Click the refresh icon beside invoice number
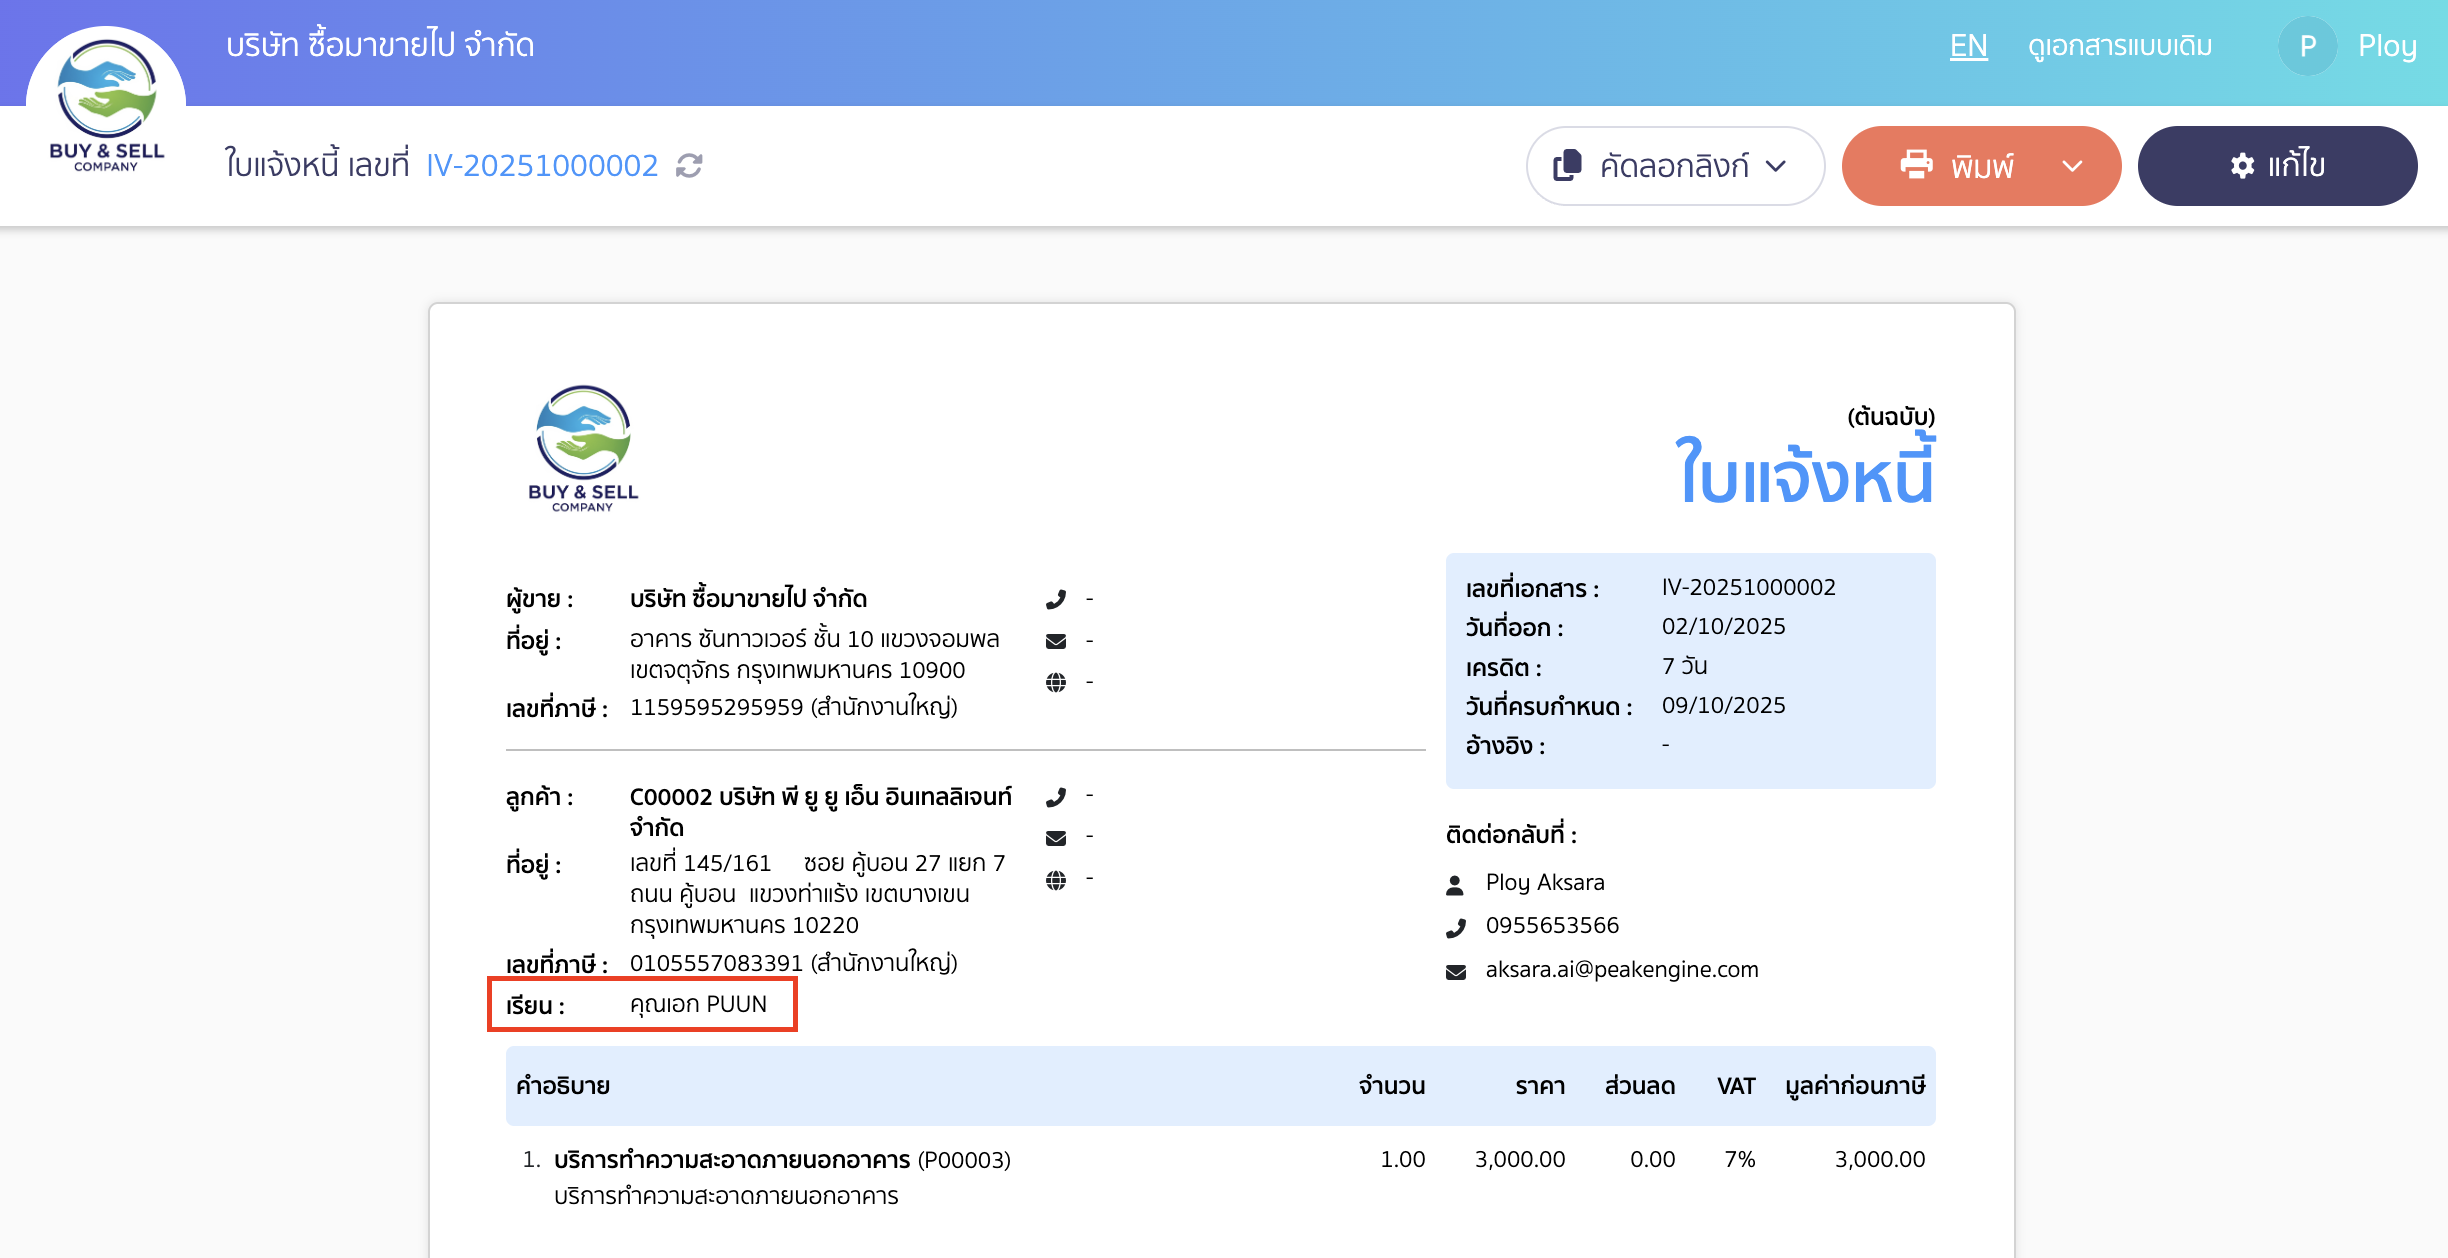 [x=688, y=166]
